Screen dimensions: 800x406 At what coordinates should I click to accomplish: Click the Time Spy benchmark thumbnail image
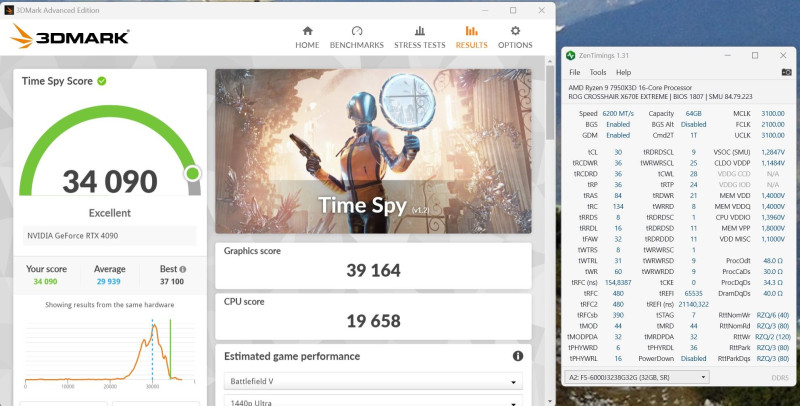point(373,151)
